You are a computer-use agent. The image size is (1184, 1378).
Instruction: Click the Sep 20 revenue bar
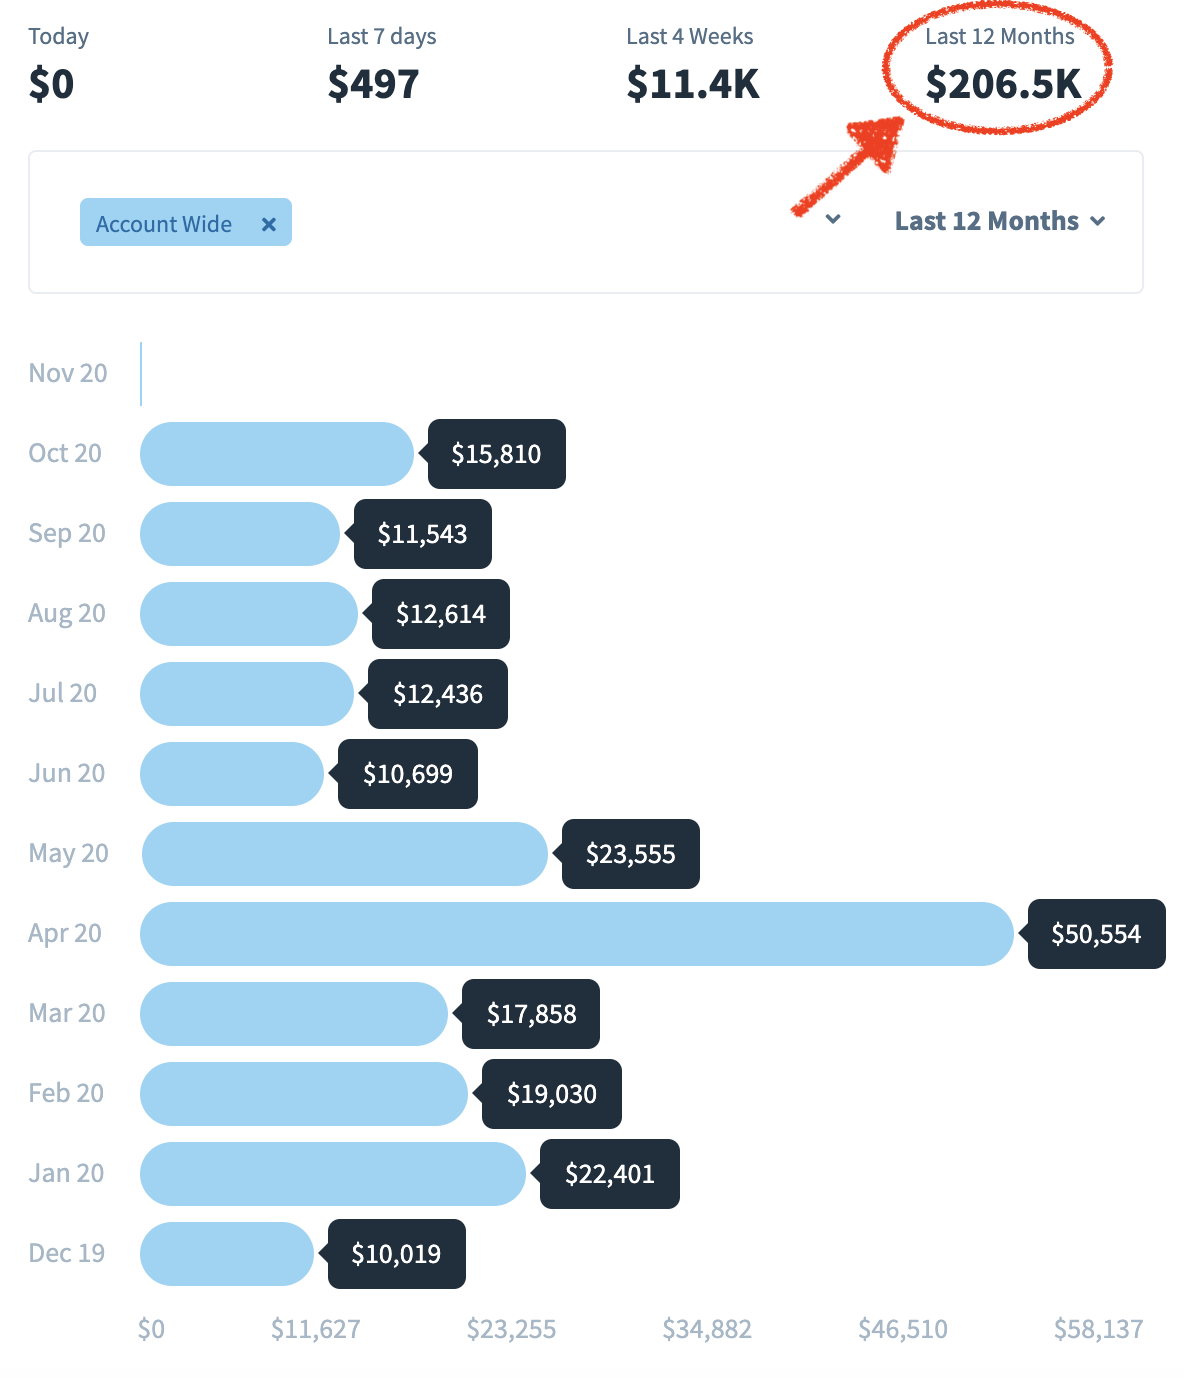pyautogui.click(x=240, y=534)
